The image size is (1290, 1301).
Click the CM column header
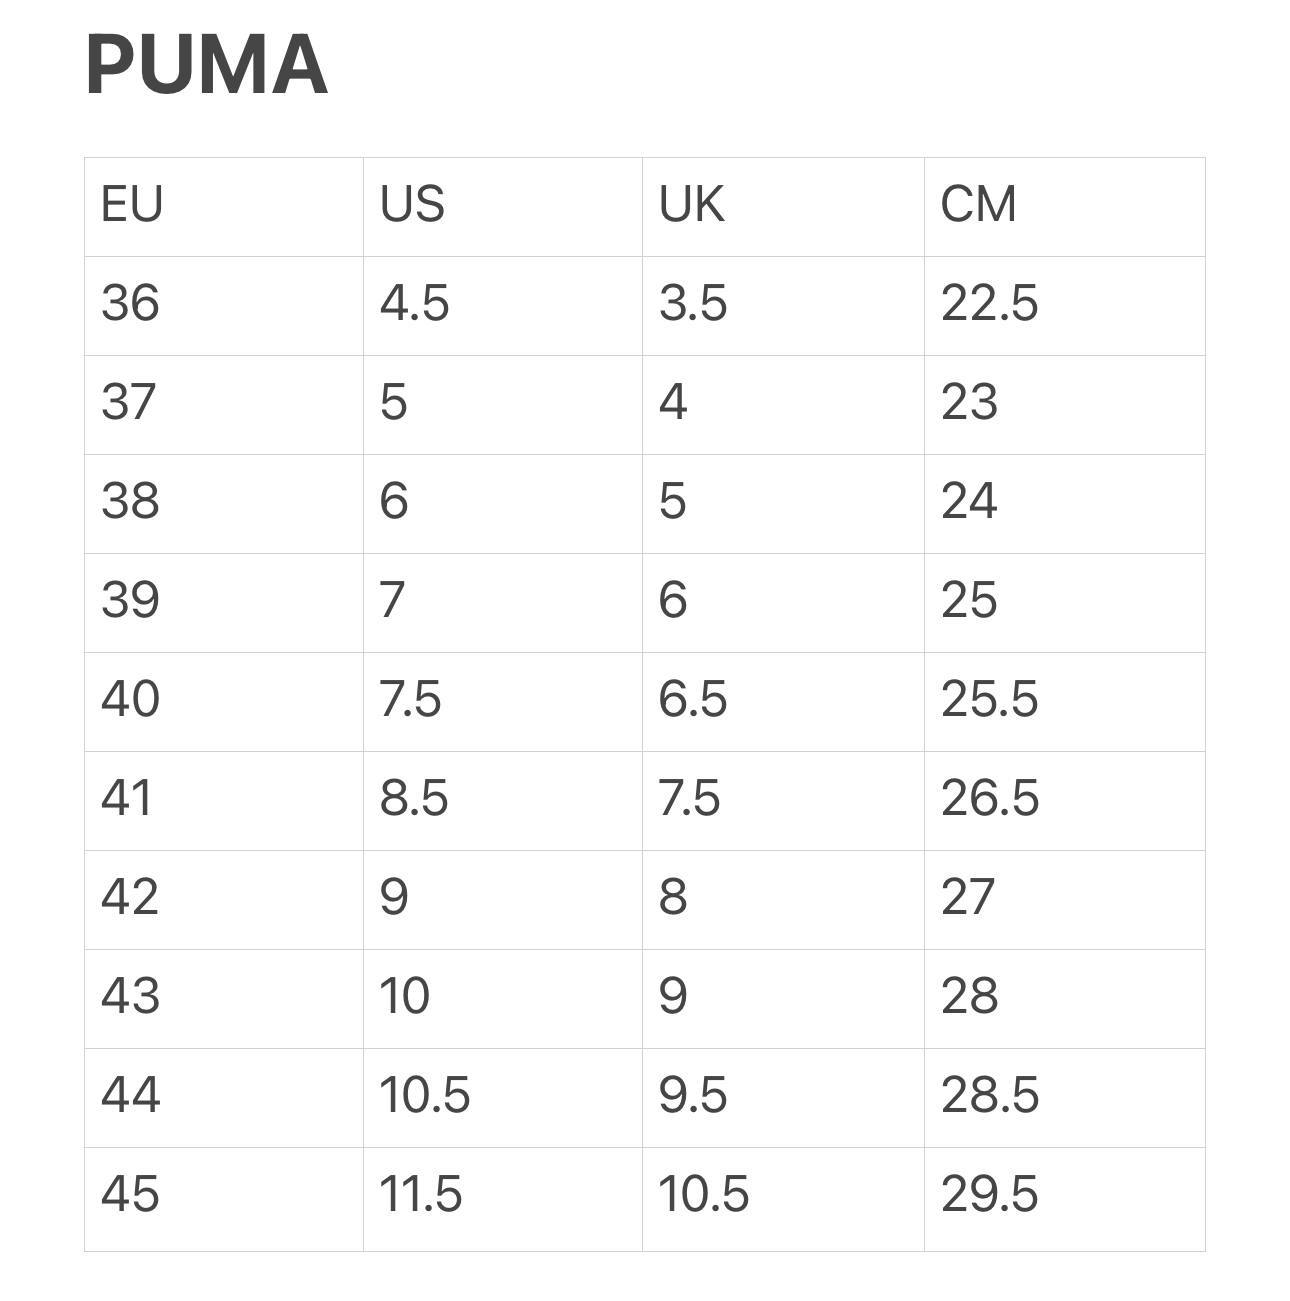coord(978,205)
